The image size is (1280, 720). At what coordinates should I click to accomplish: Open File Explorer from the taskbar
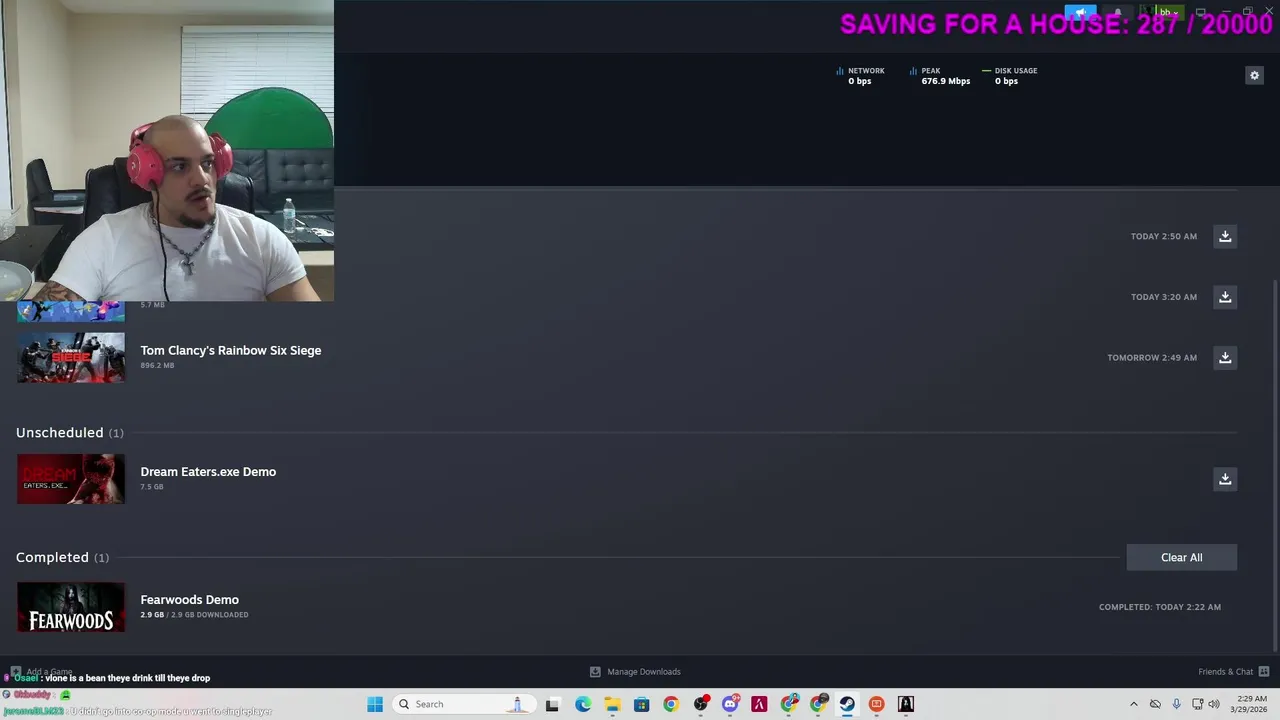(x=612, y=704)
